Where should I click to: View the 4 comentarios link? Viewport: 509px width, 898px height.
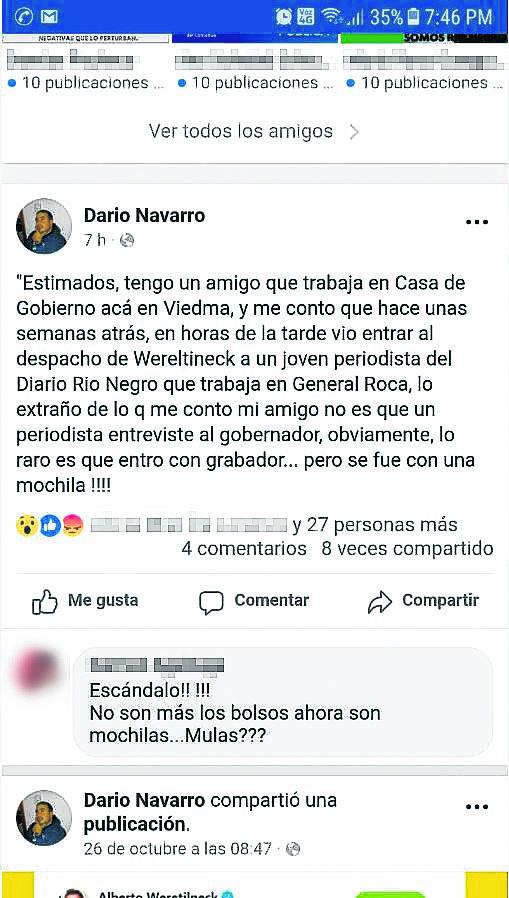point(244,549)
